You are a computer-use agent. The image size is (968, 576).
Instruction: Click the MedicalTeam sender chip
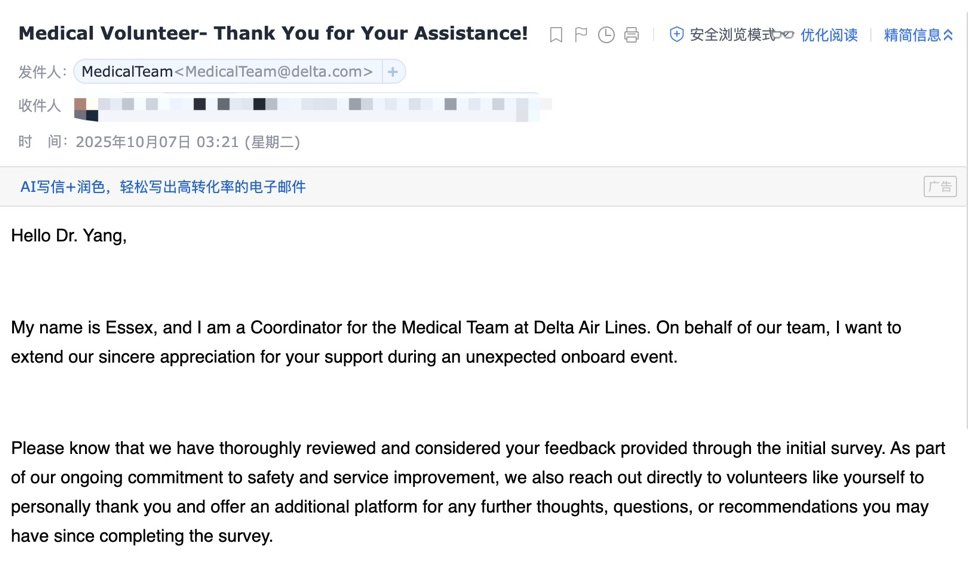coord(127,72)
